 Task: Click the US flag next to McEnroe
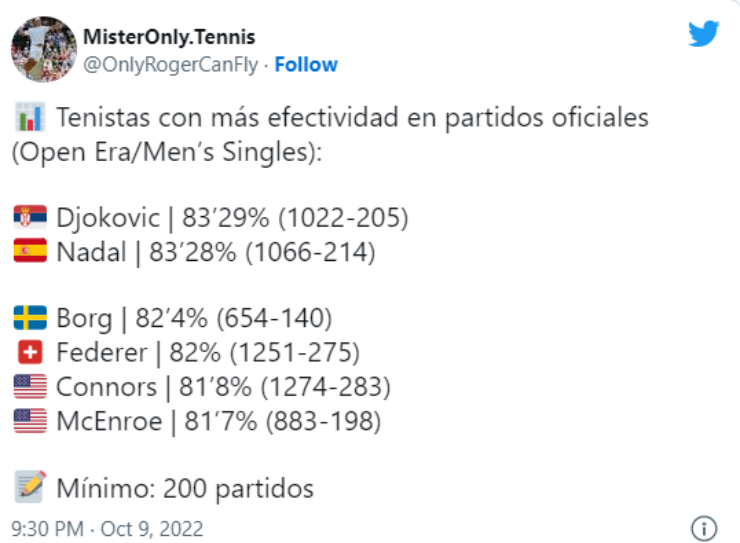tap(28, 421)
